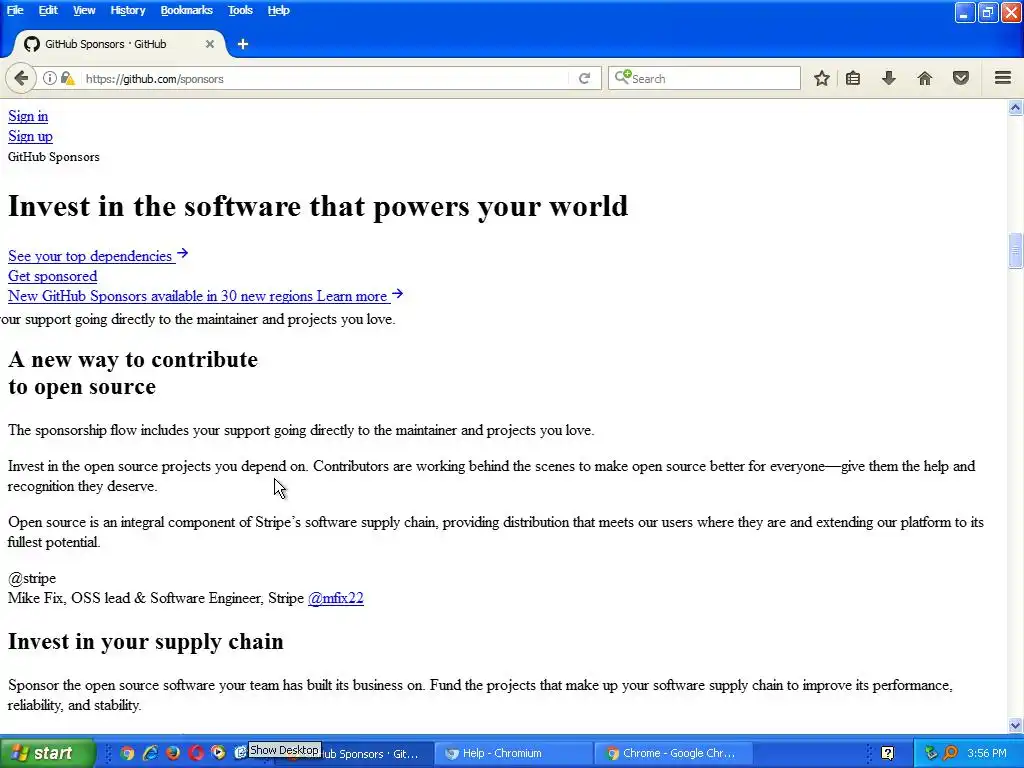Open See your top dependencies link
The width and height of the screenshot is (1024, 768).
[98, 255]
